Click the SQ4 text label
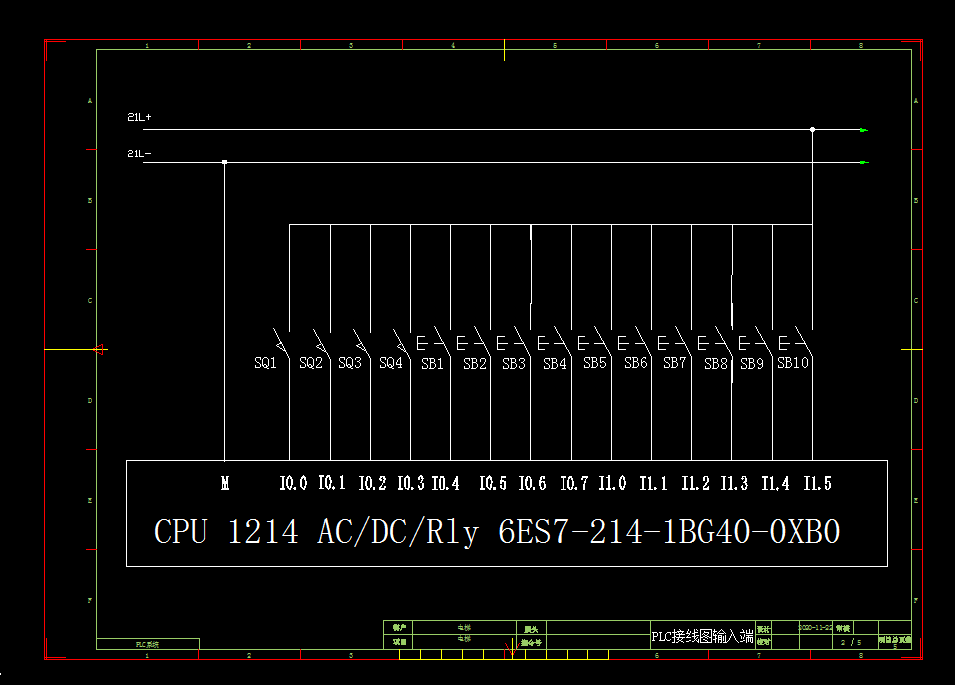This screenshot has height=685, width=955. tap(391, 363)
